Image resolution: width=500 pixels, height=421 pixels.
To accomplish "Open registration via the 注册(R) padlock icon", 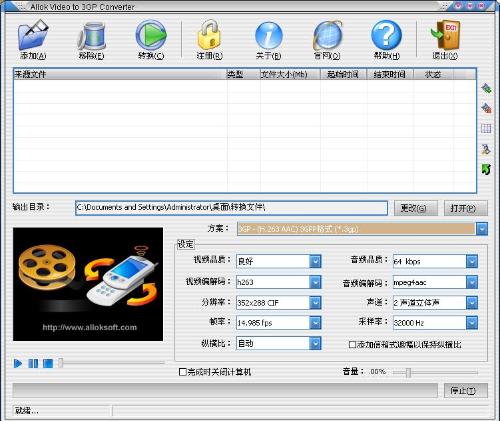I will pyautogui.click(x=209, y=35).
